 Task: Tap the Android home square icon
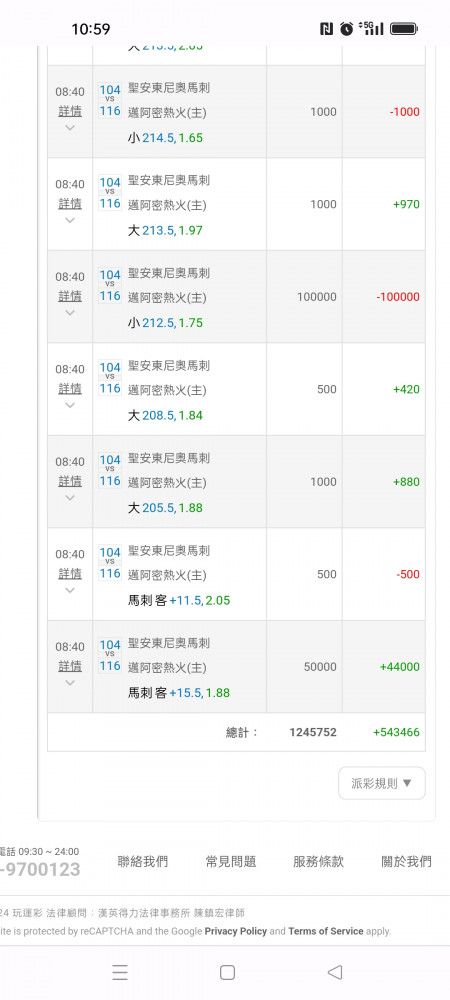point(227,972)
